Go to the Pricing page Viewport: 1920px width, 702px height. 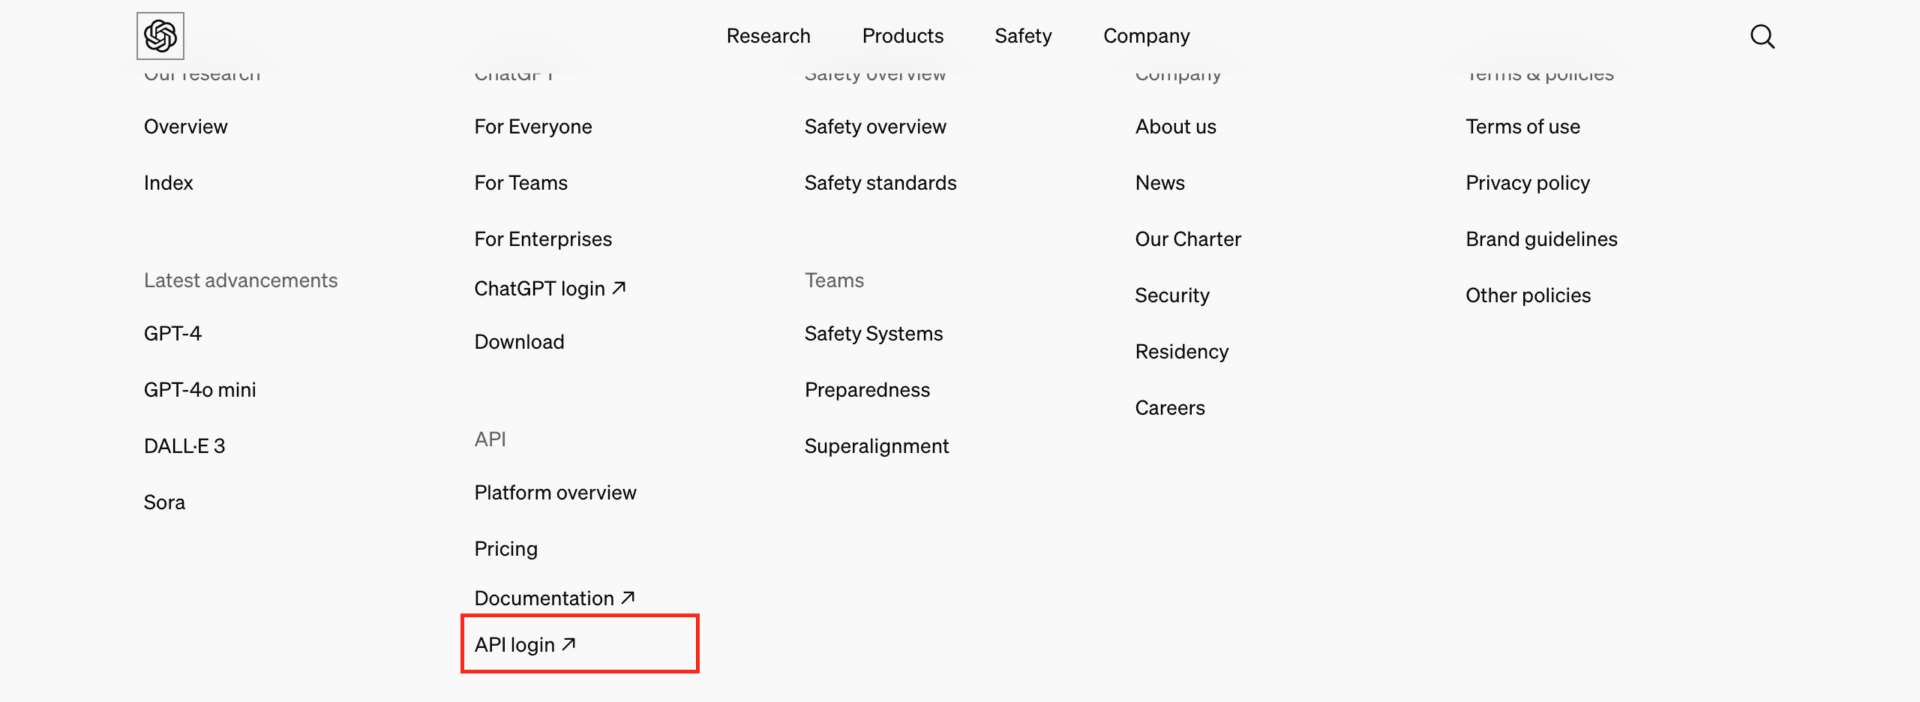coord(505,549)
